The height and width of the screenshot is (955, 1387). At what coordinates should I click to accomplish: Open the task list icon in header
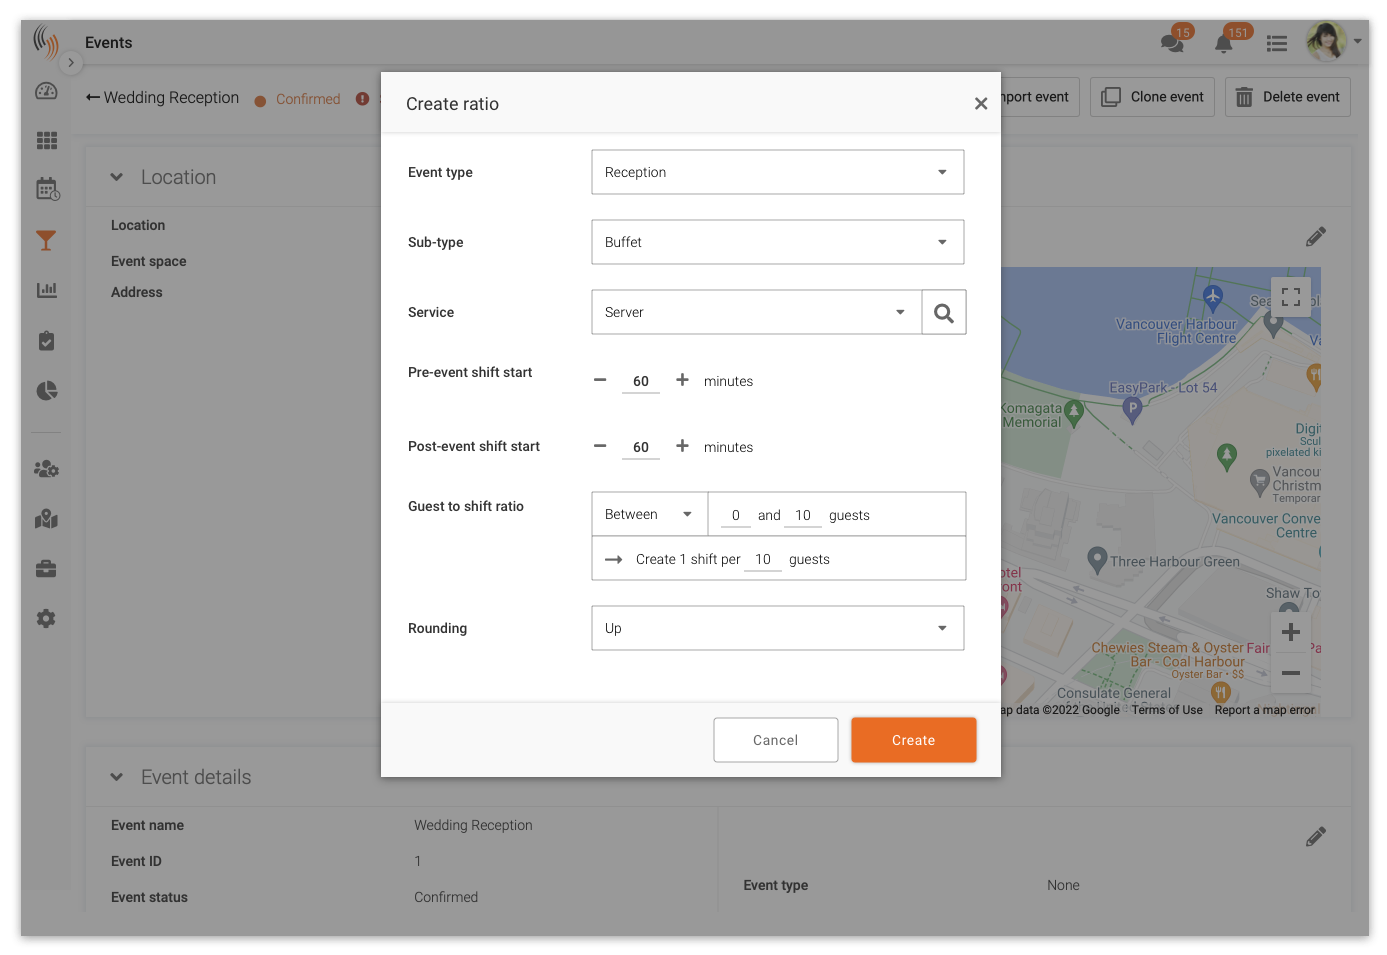(x=1277, y=43)
